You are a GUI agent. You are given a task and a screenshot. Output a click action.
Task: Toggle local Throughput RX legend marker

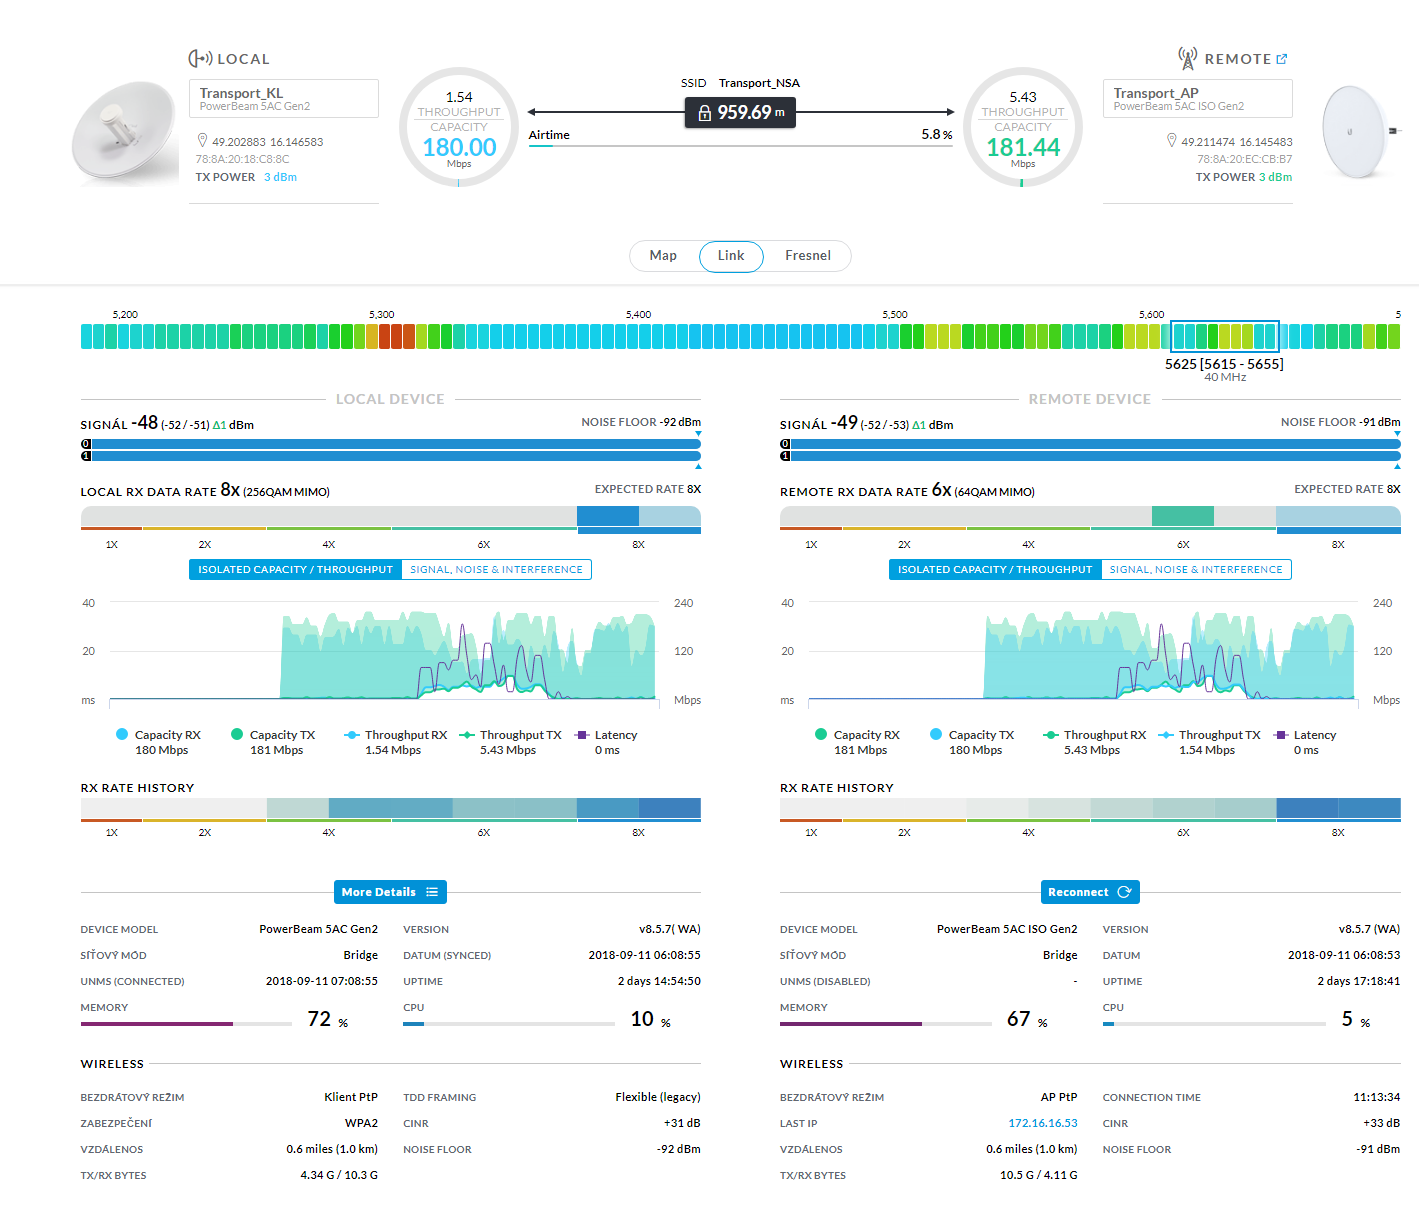pos(351,735)
